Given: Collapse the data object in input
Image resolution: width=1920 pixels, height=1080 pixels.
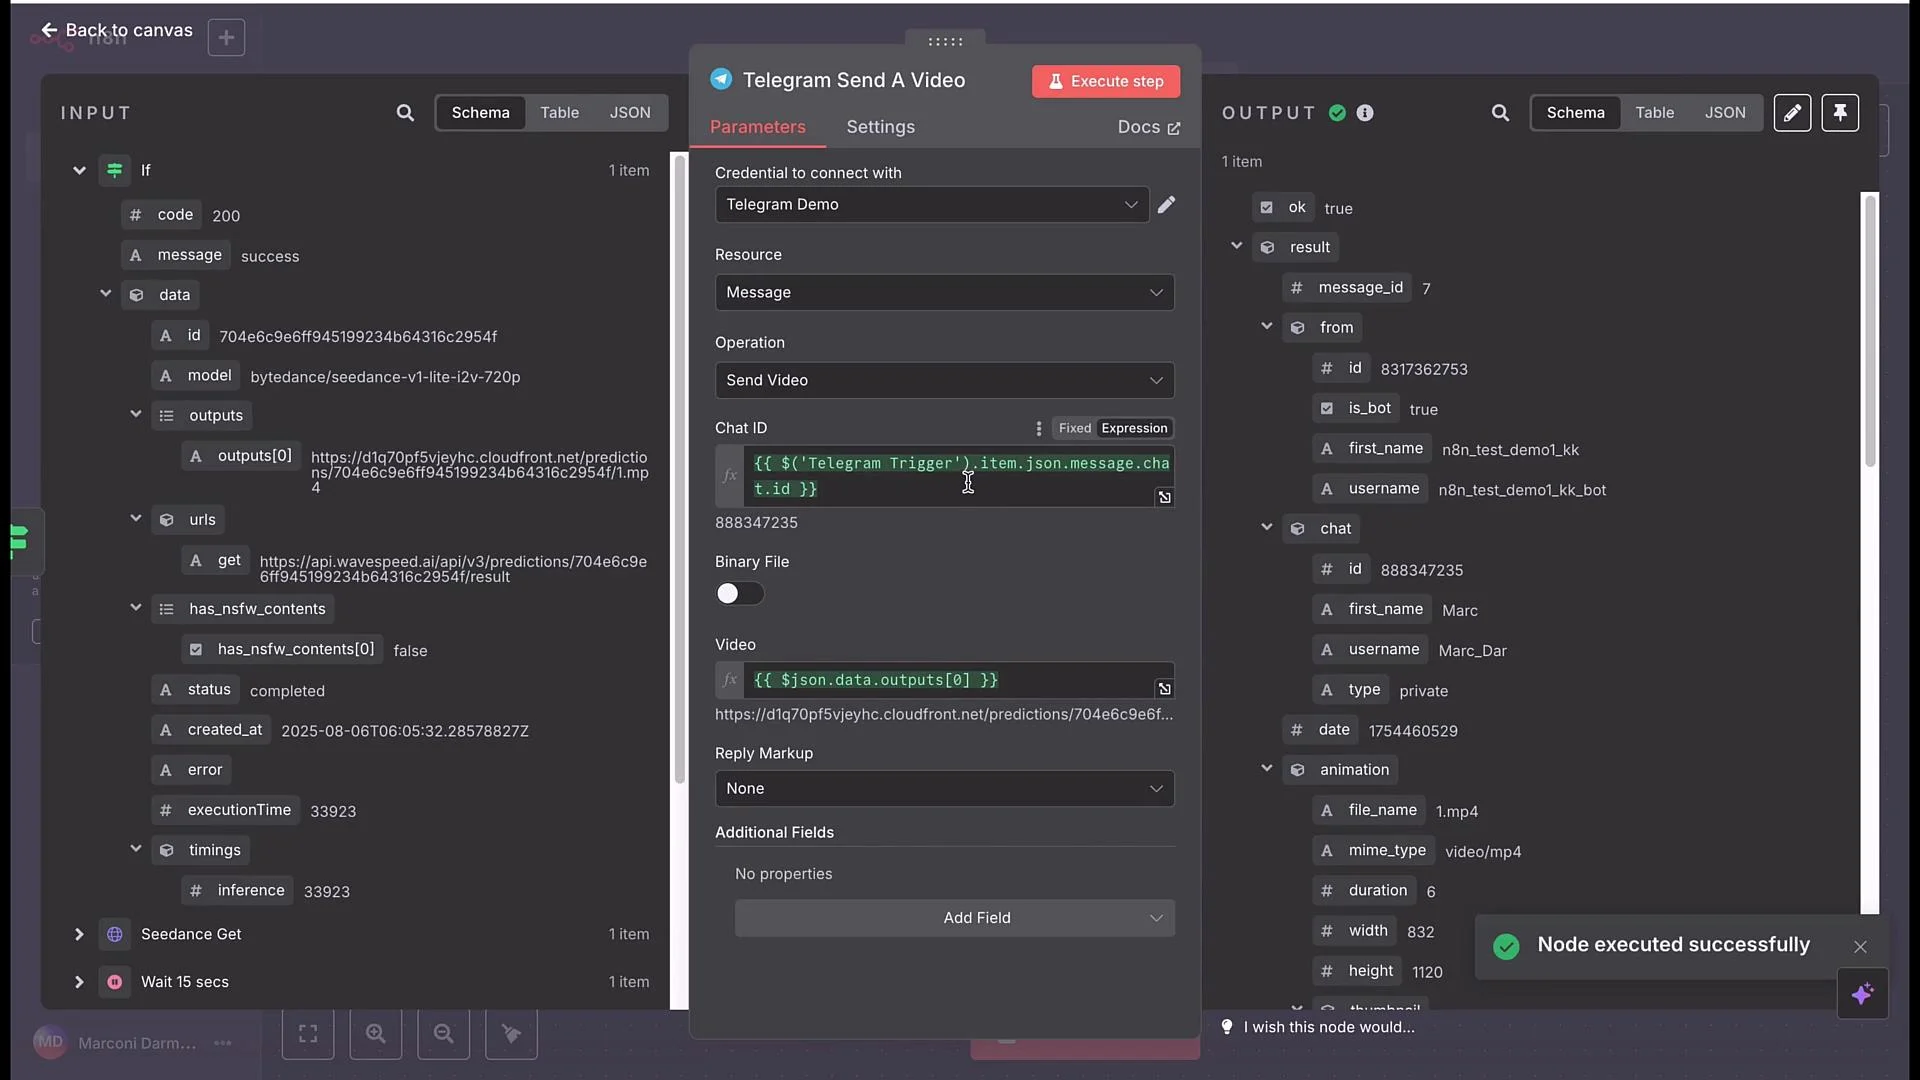Looking at the screenshot, I should point(105,294).
